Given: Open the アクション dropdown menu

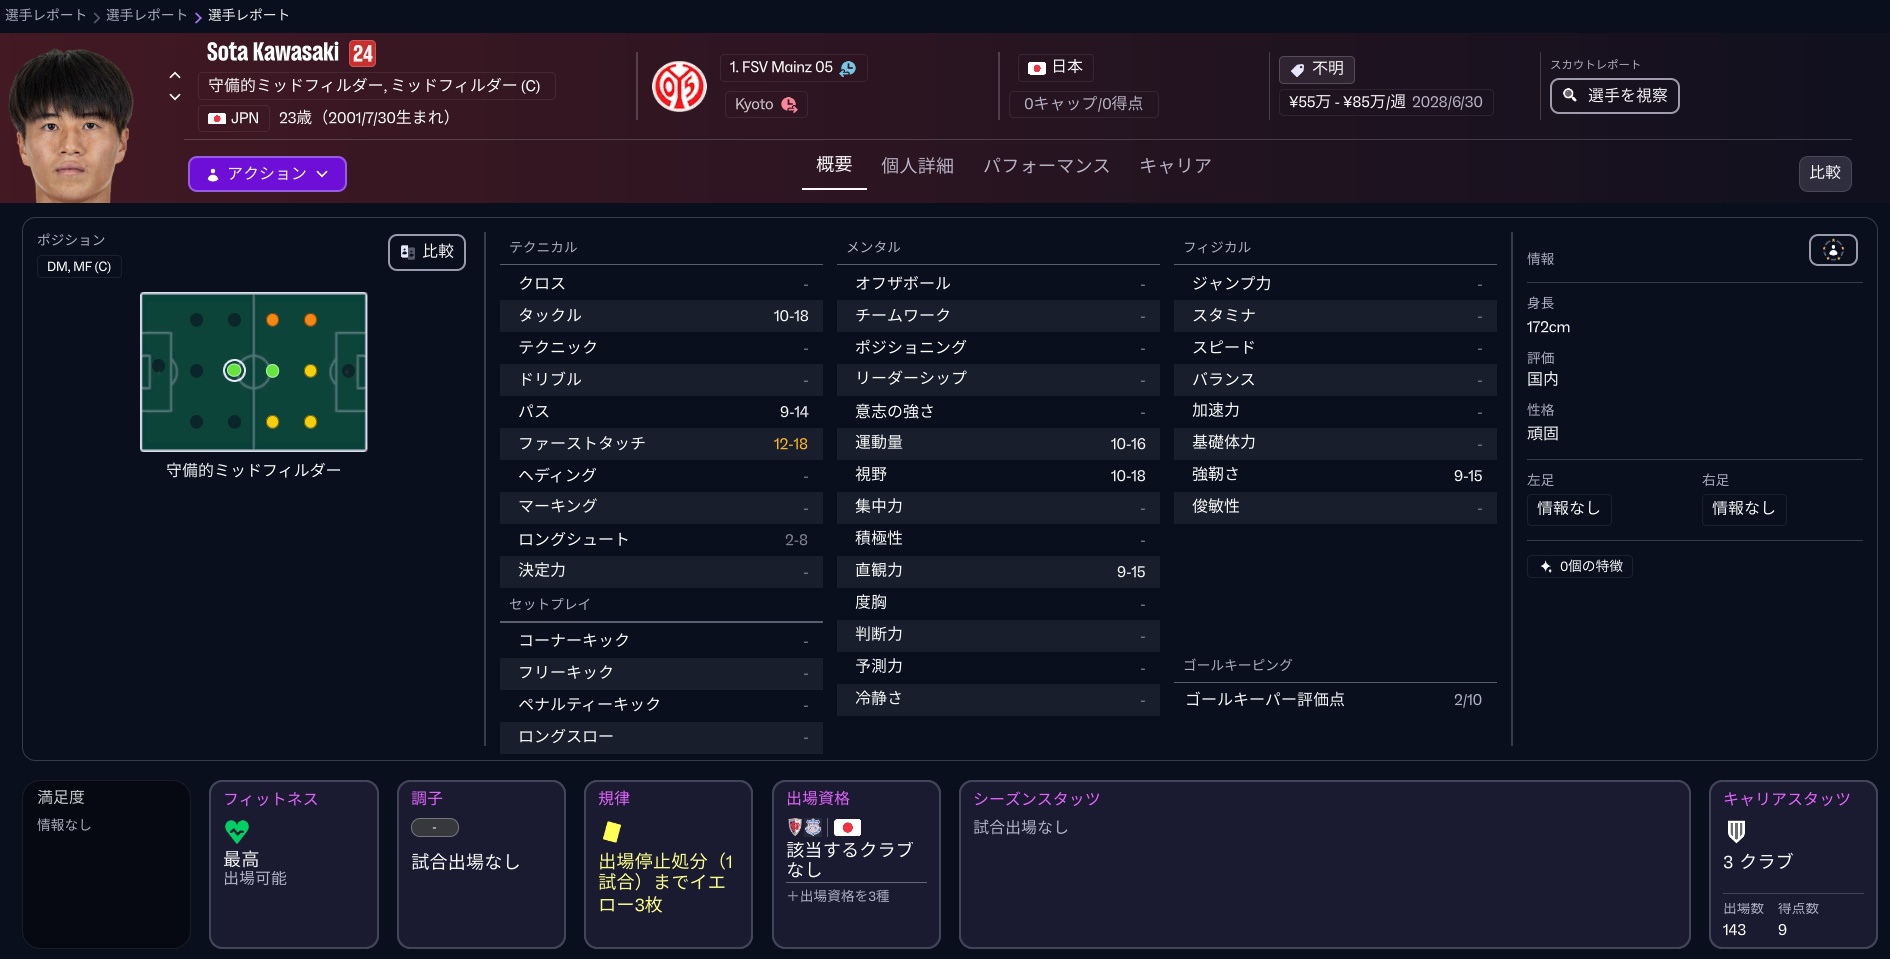Looking at the screenshot, I should point(267,174).
